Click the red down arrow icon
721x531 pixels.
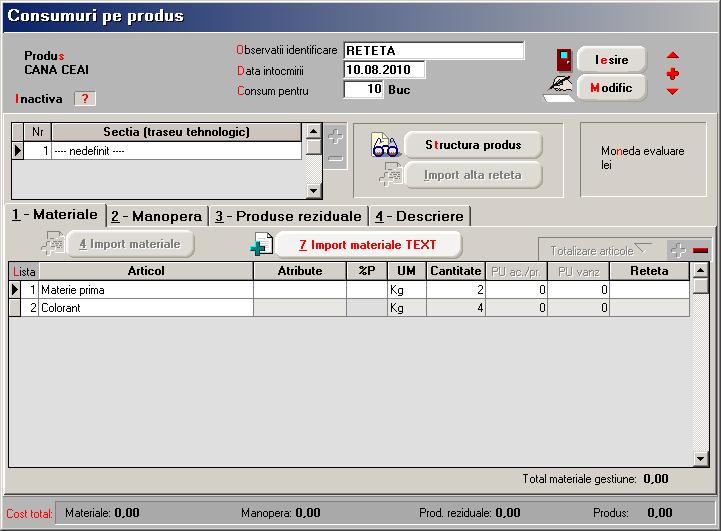pyautogui.click(x=673, y=91)
